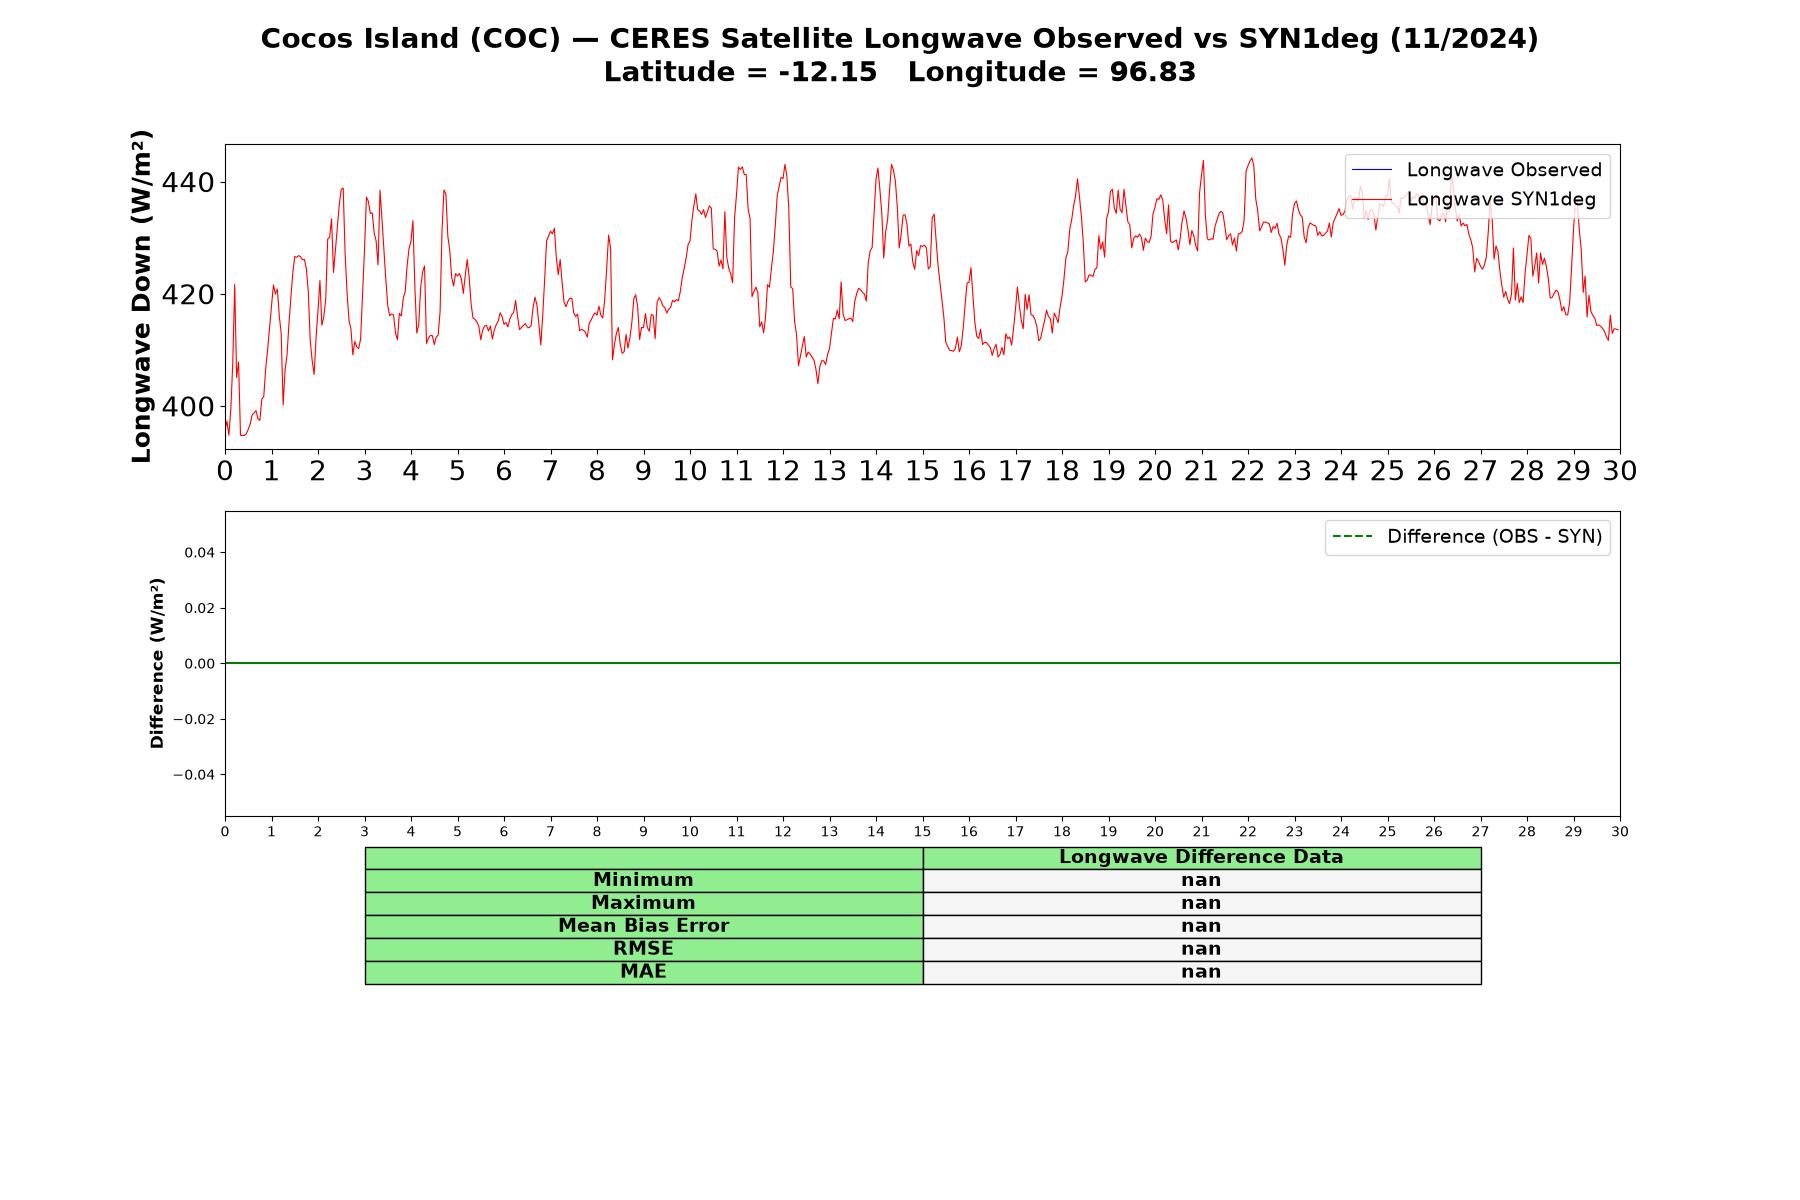
Task: Click the red SYN1deg legend line swatch
Action: 1371,200
